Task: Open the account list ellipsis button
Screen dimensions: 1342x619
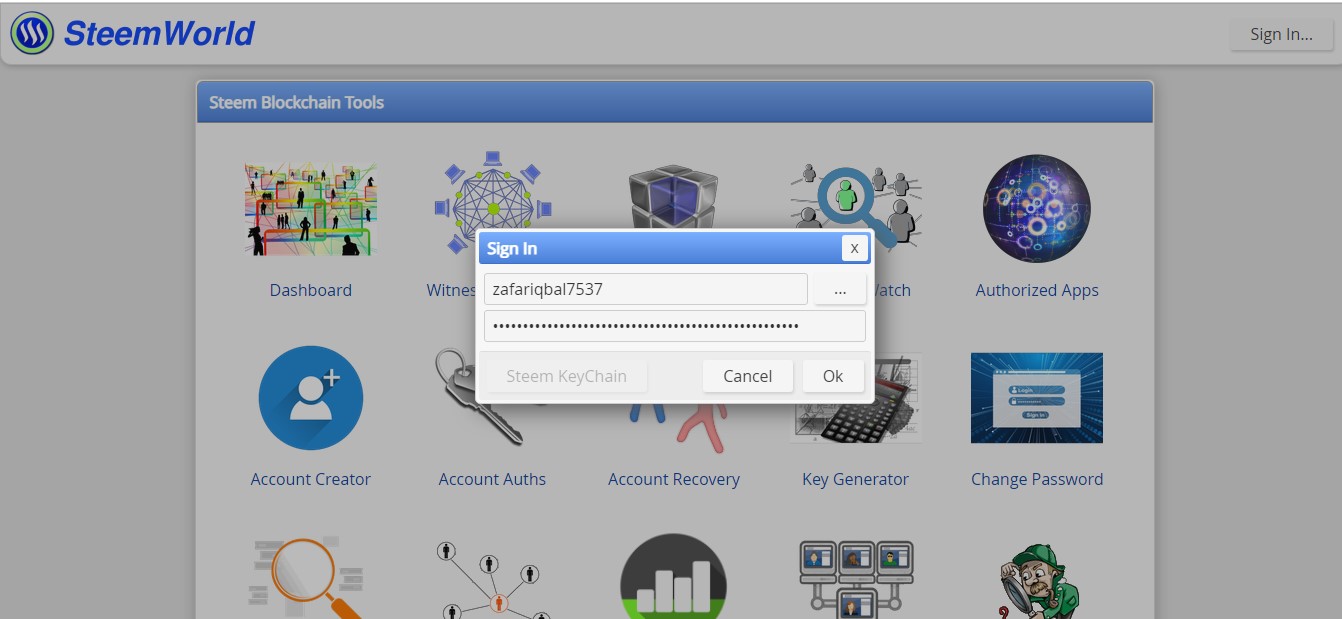Action: [x=840, y=289]
